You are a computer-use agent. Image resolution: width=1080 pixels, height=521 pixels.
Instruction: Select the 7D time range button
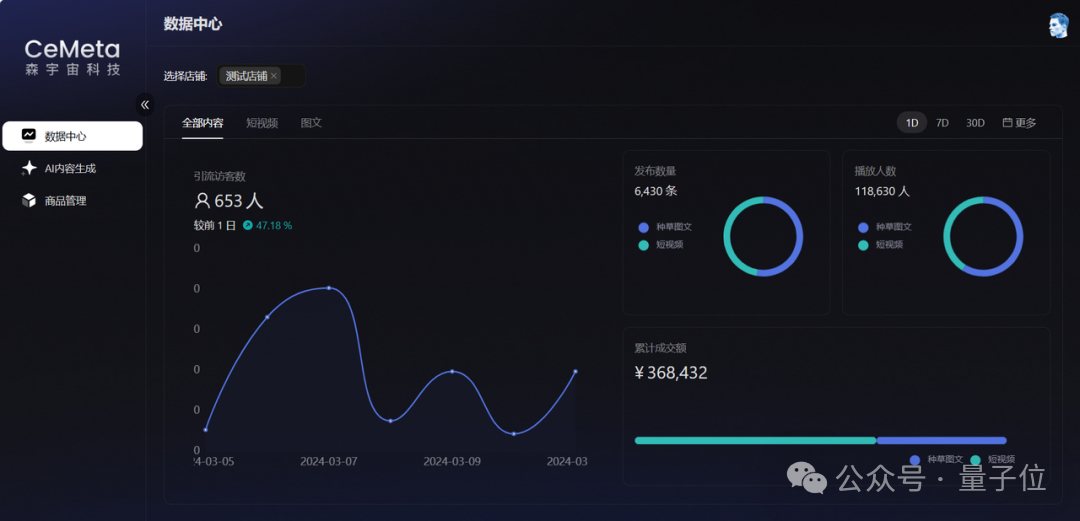(942, 123)
